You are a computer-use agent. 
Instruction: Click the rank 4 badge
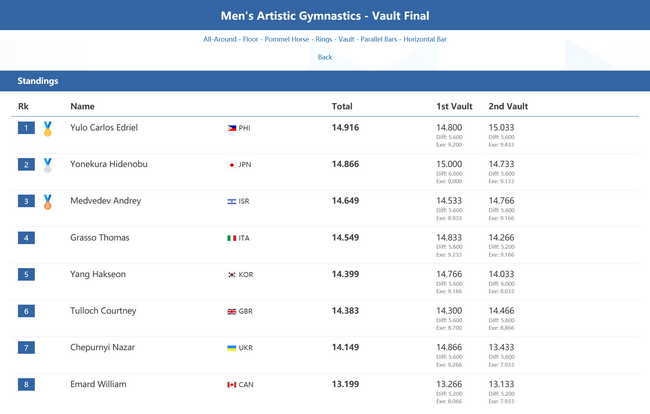pyautogui.click(x=27, y=238)
